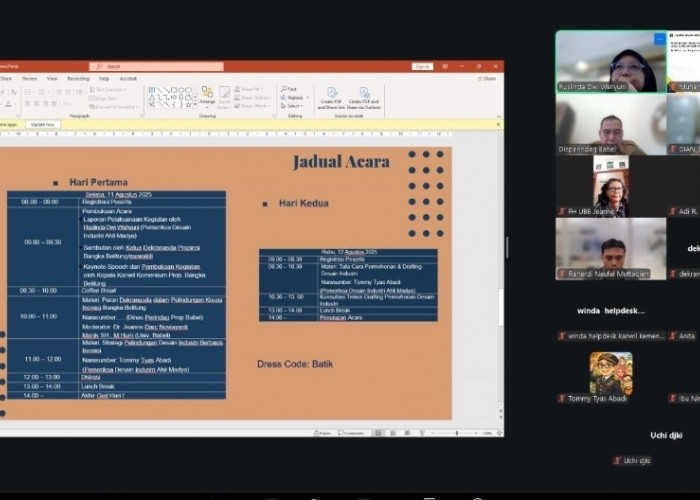Image resolution: width=700 pixels, height=500 pixels.
Task: Click the blue more options button on Rustinda tile
Action: point(660,39)
